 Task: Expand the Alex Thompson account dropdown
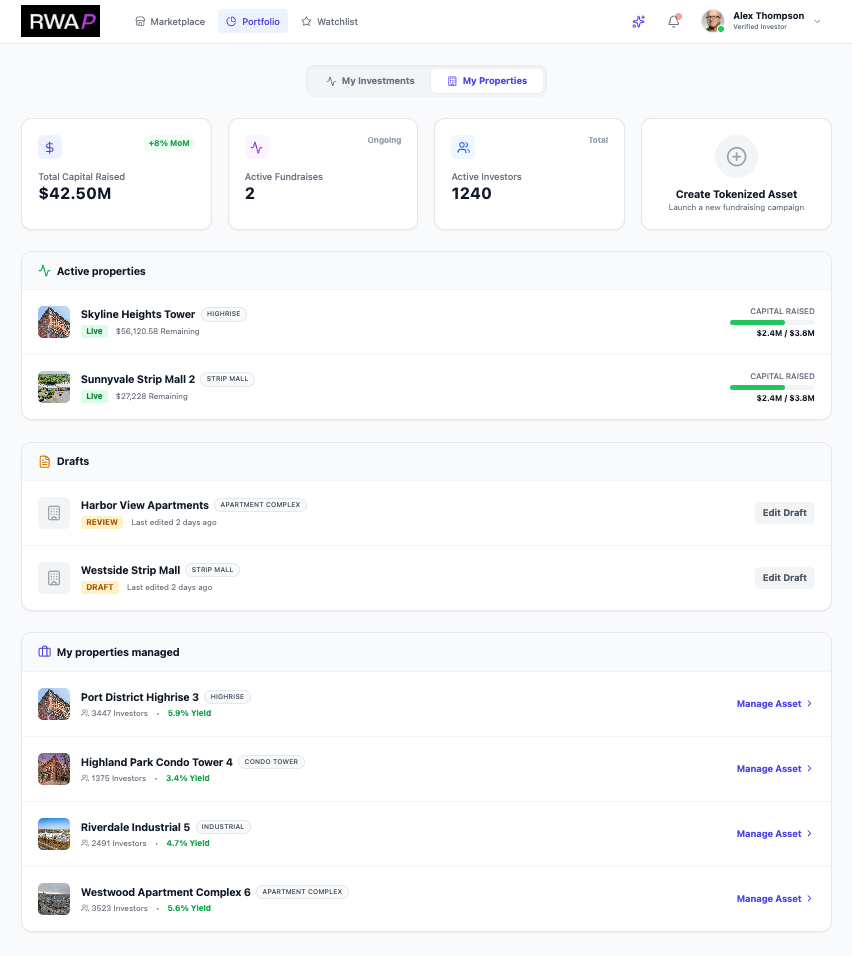(x=817, y=21)
